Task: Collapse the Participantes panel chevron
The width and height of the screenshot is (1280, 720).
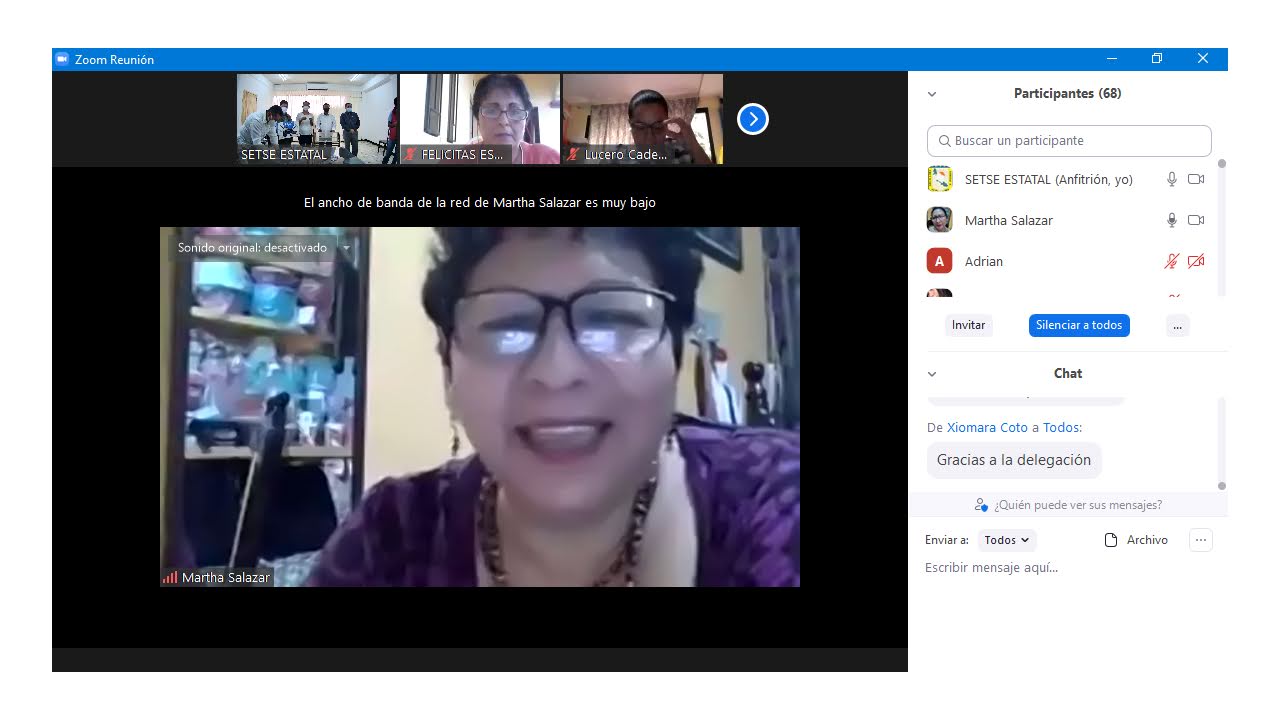Action: [932, 94]
